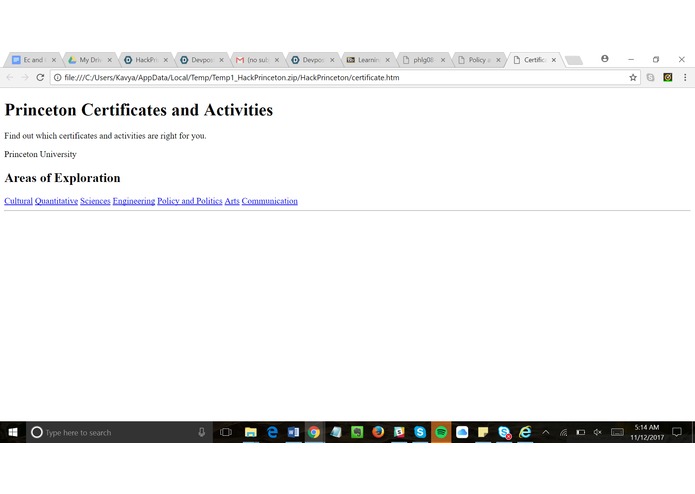
Task: Open Task View from the taskbar
Action: 226,432
